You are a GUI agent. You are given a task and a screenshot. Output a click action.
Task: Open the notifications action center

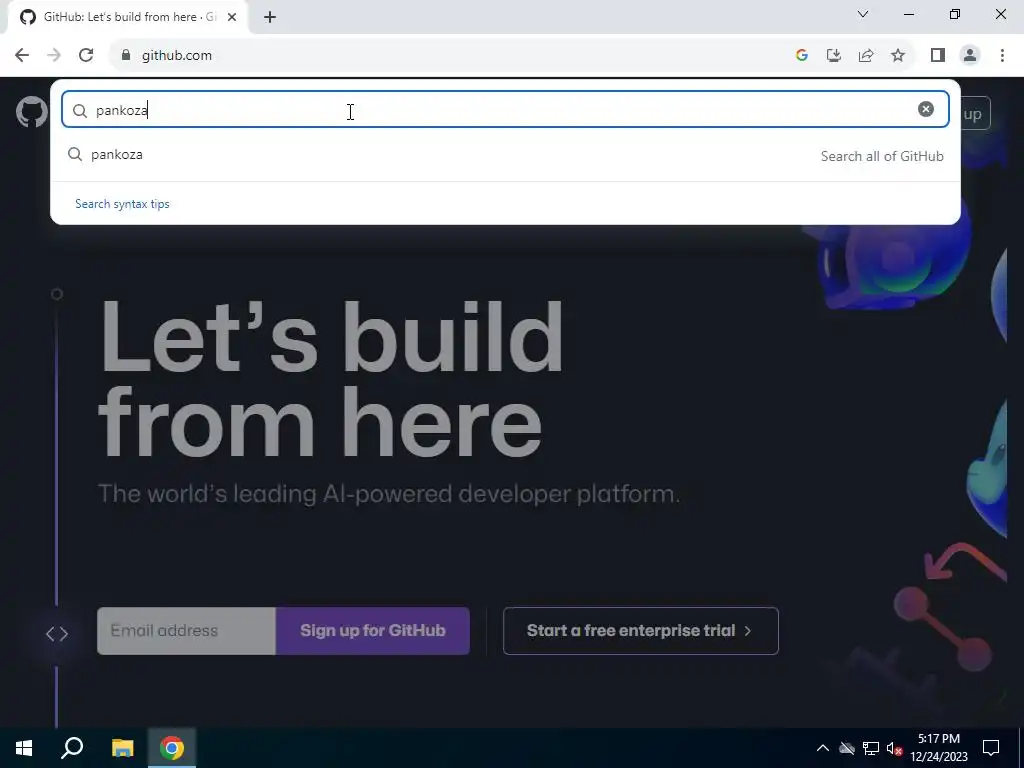point(991,748)
